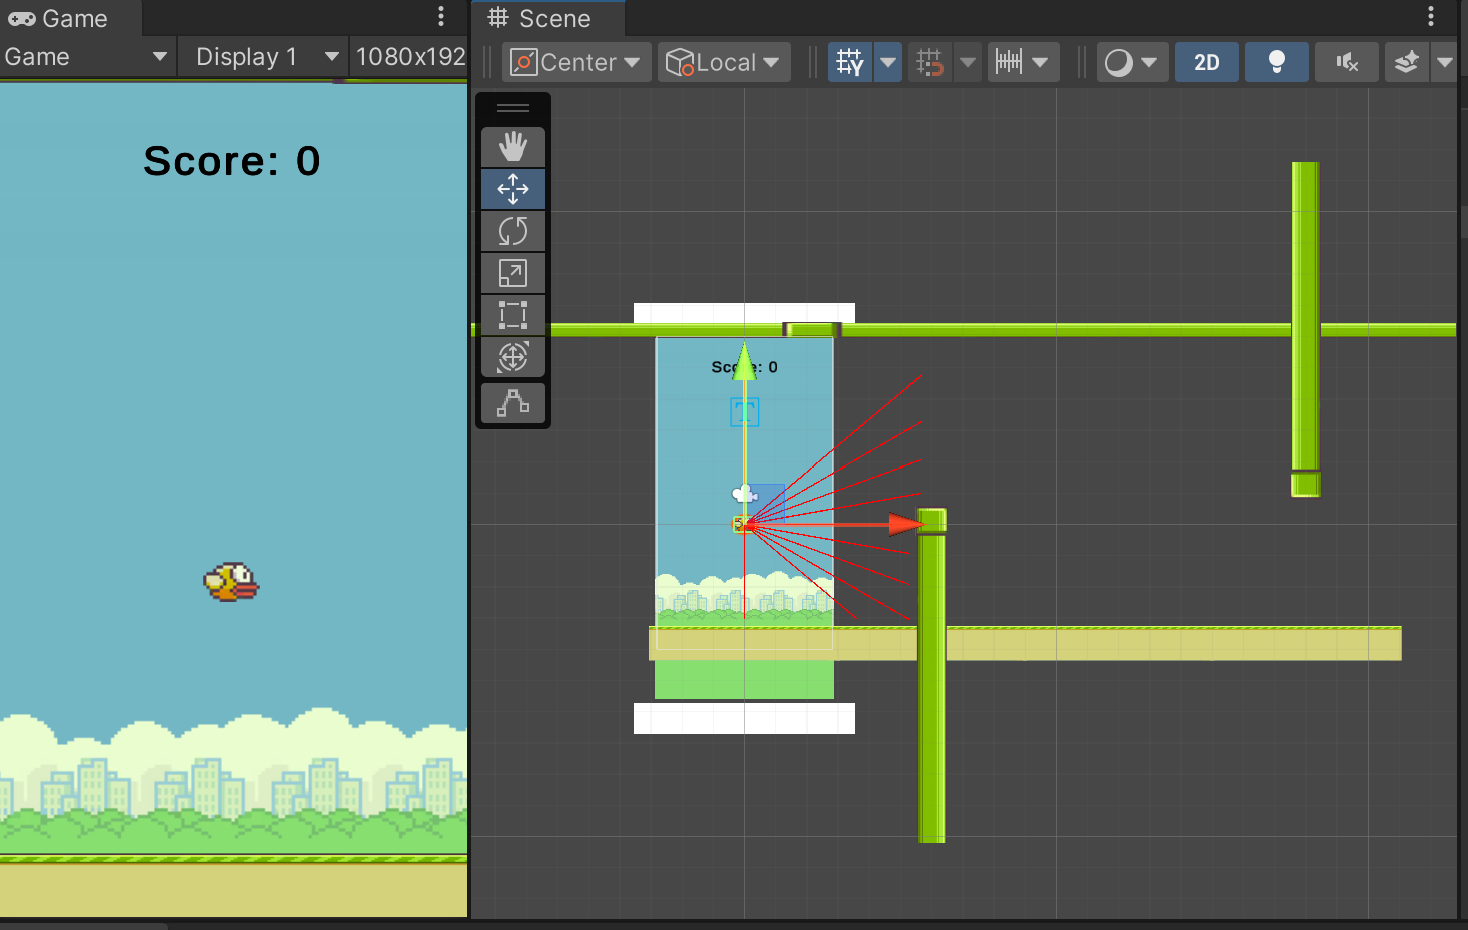Click the bird sprite in Game view
This screenshot has width=1468, height=930.
pyautogui.click(x=231, y=582)
